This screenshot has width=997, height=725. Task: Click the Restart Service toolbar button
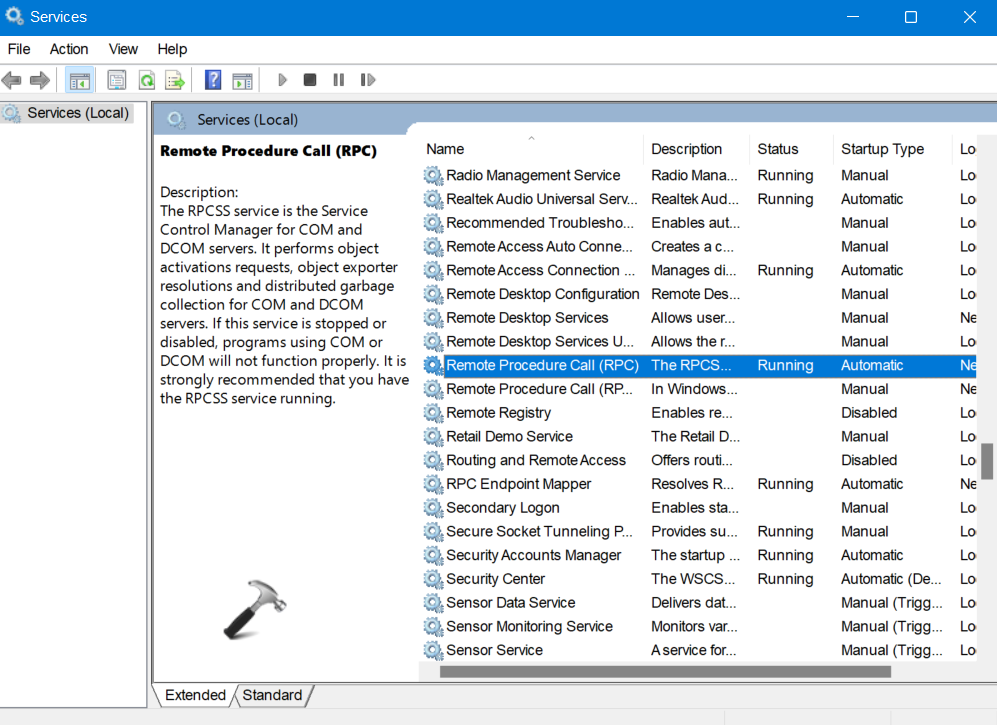[x=368, y=80]
